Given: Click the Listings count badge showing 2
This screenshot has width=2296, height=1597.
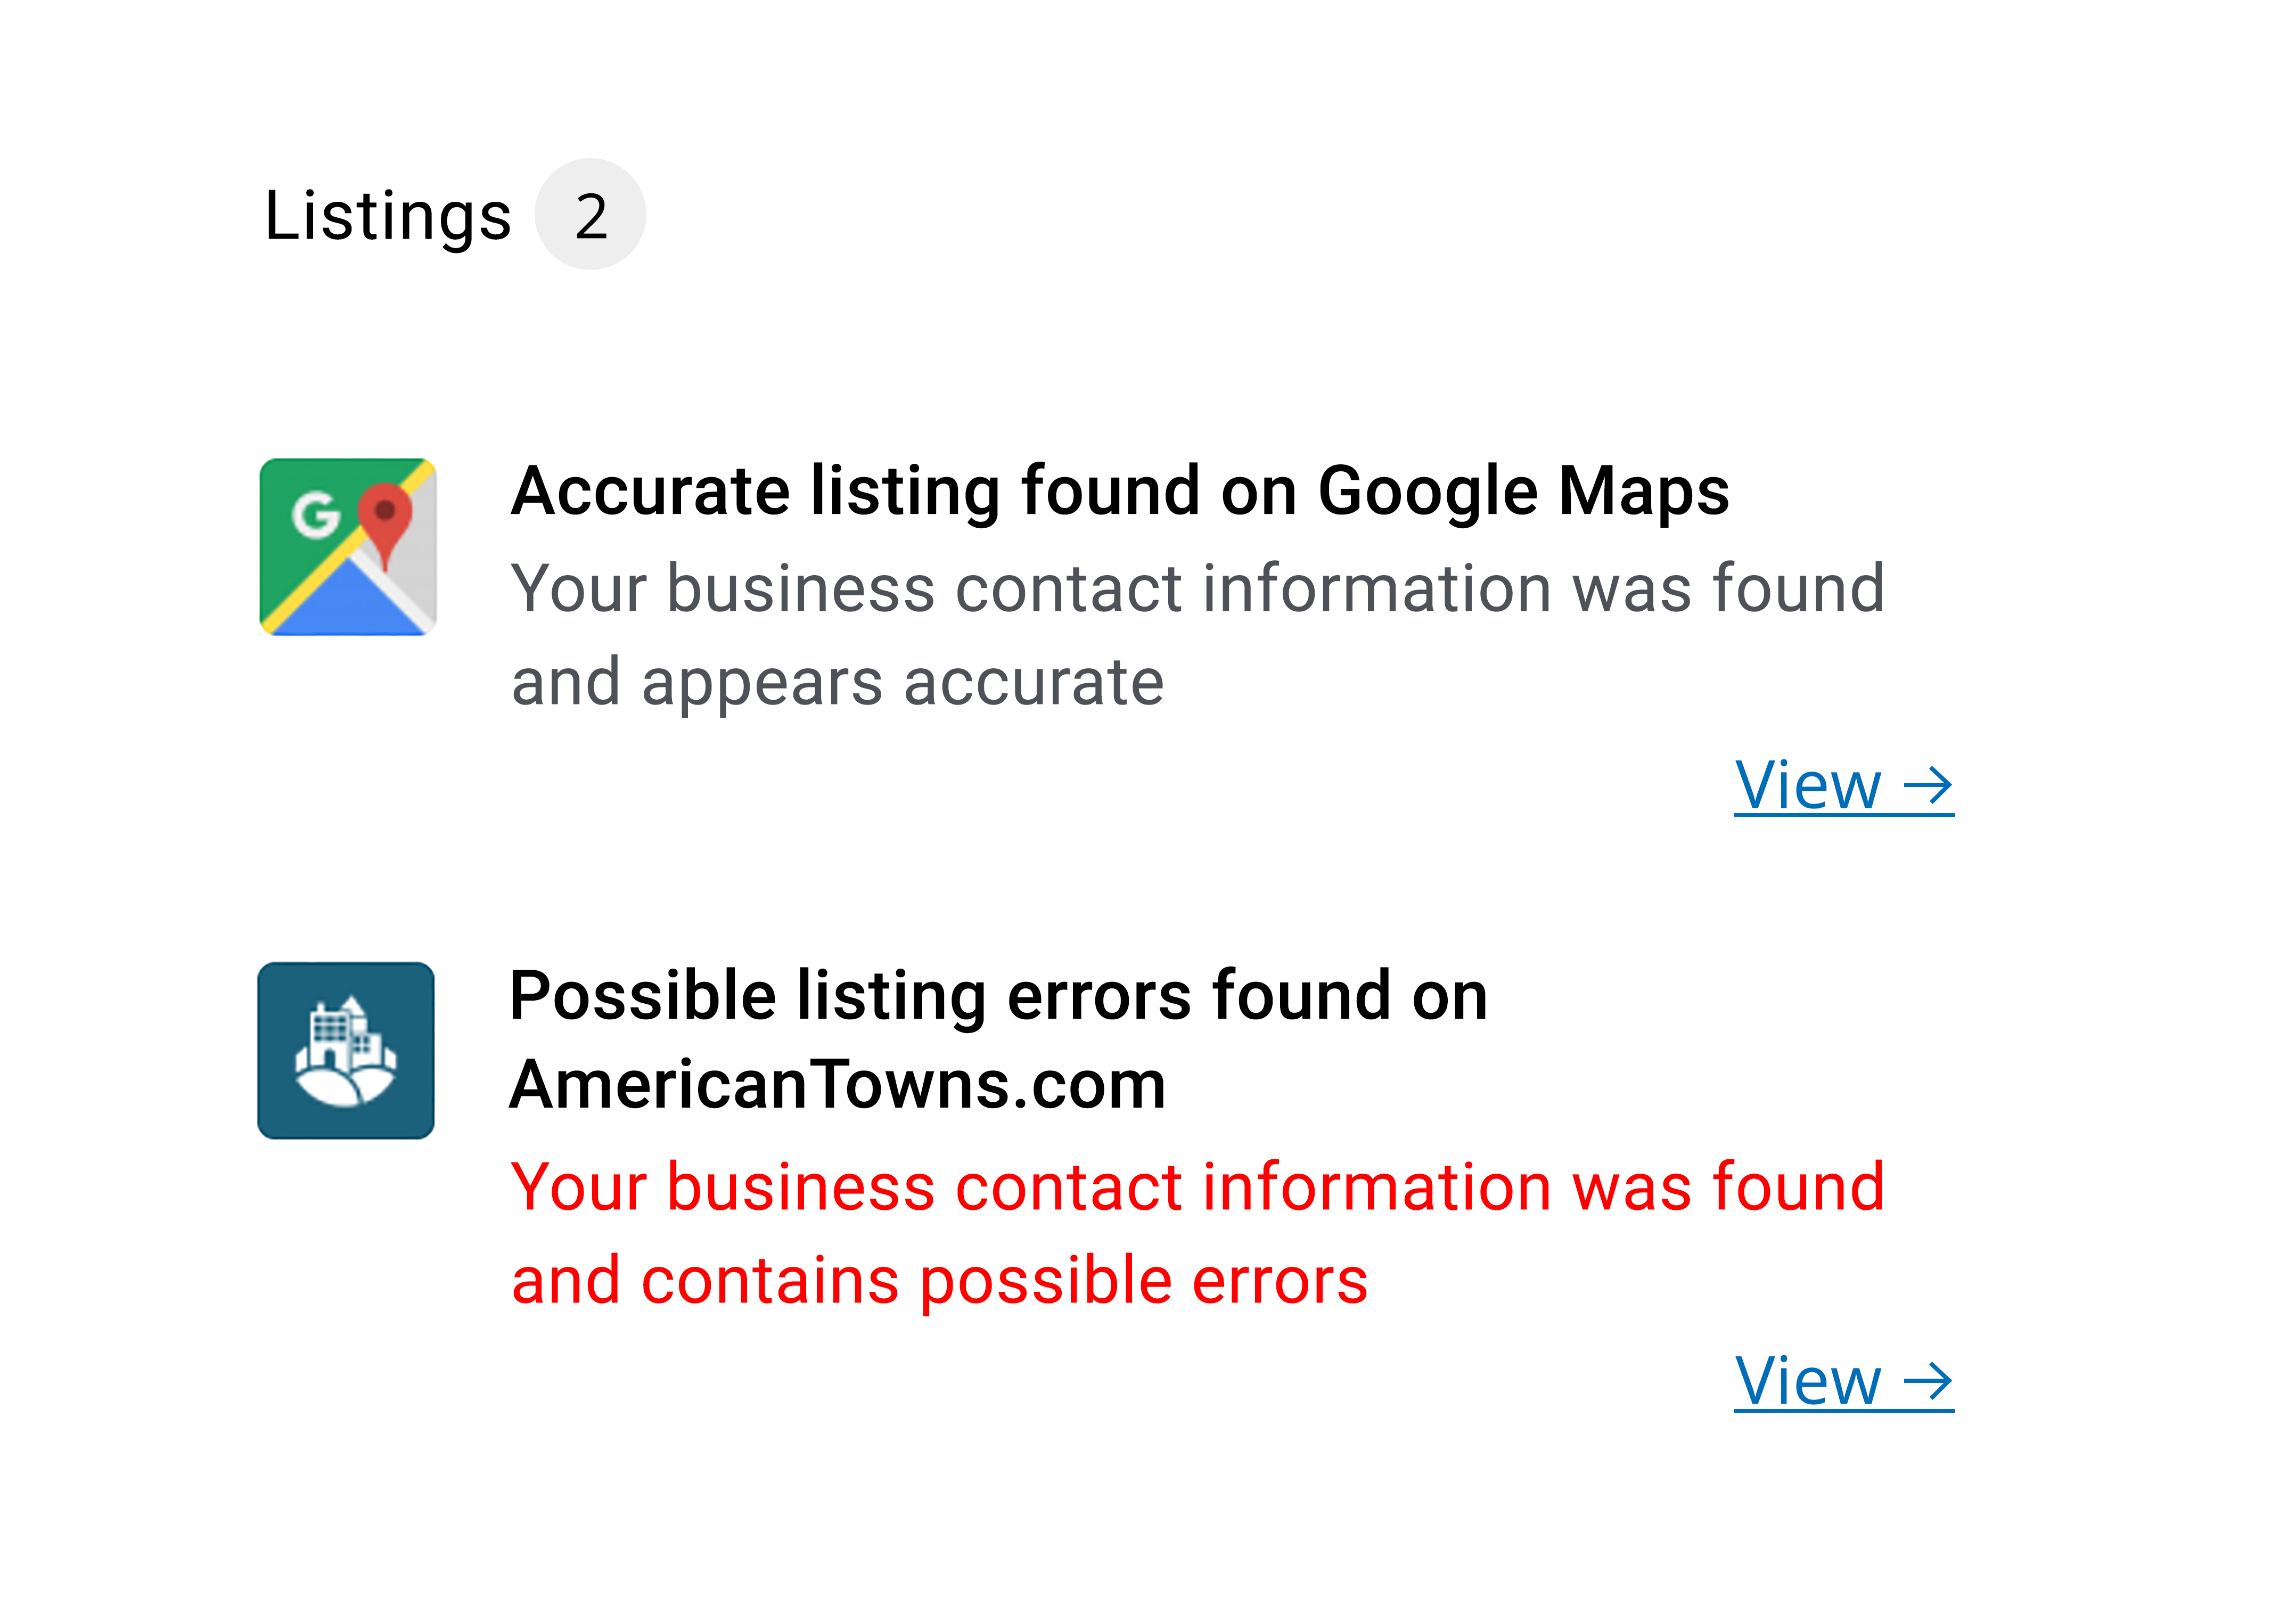Looking at the screenshot, I should 590,214.
